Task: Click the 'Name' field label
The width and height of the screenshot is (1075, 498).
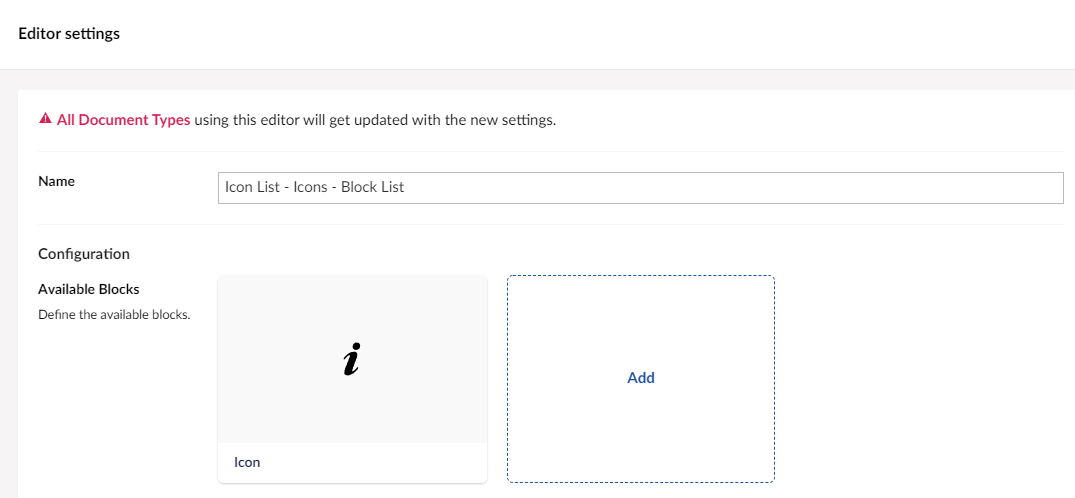Action: point(56,181)
